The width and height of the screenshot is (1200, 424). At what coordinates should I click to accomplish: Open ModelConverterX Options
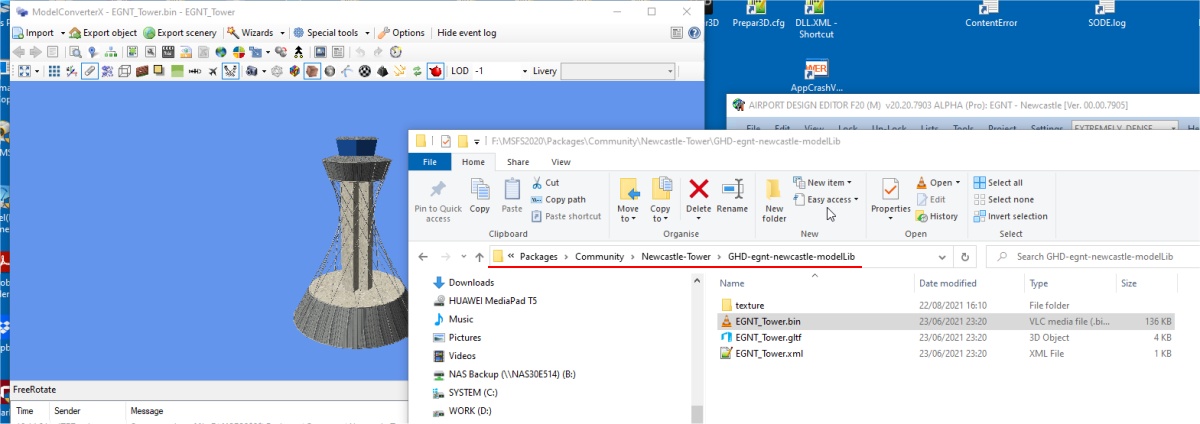click(x=401, y=33)
